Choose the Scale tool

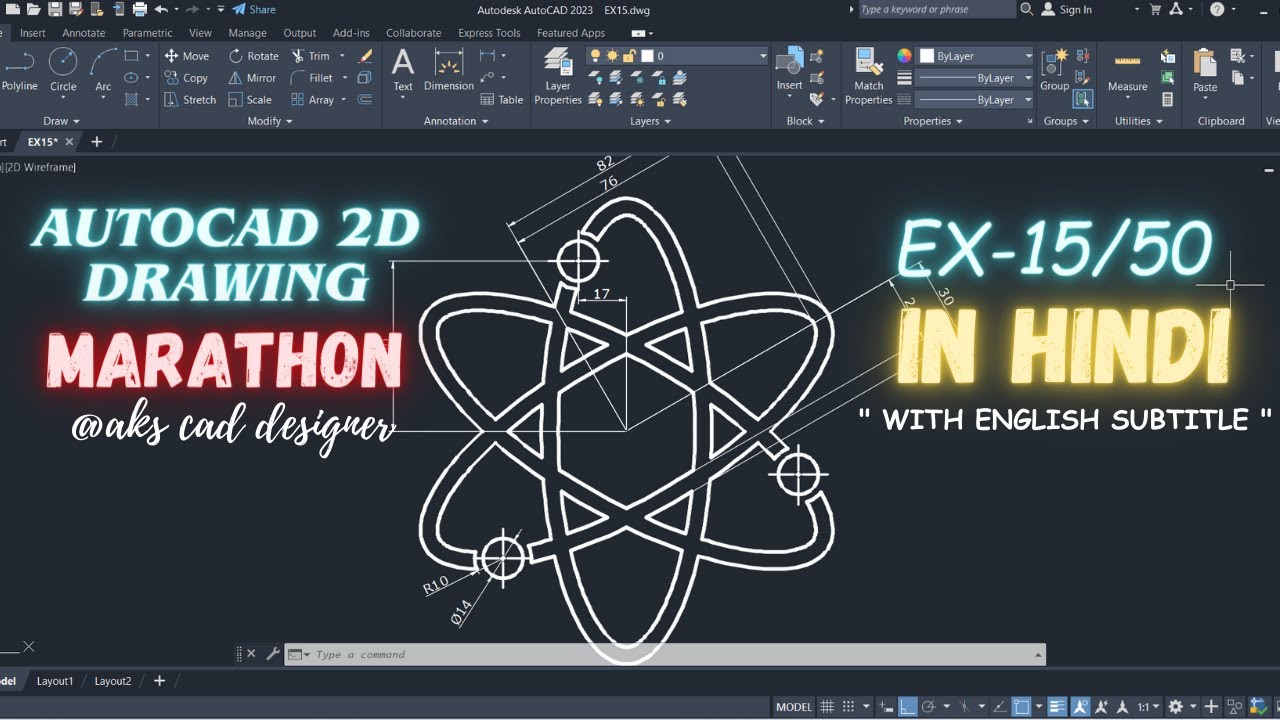coord(250,100)
